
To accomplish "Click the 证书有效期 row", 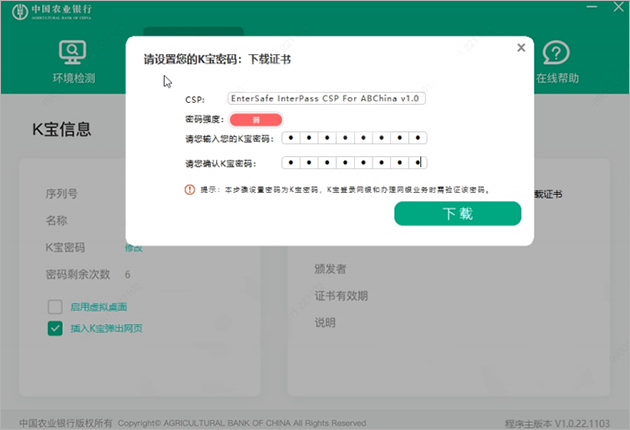I will pos(341,296).
